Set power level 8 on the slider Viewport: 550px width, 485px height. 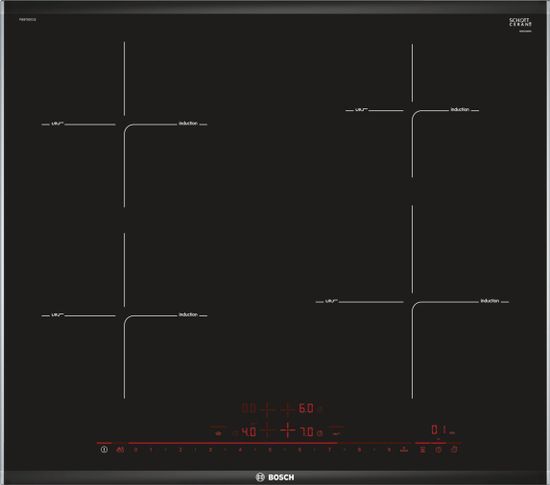pos(359,450)
